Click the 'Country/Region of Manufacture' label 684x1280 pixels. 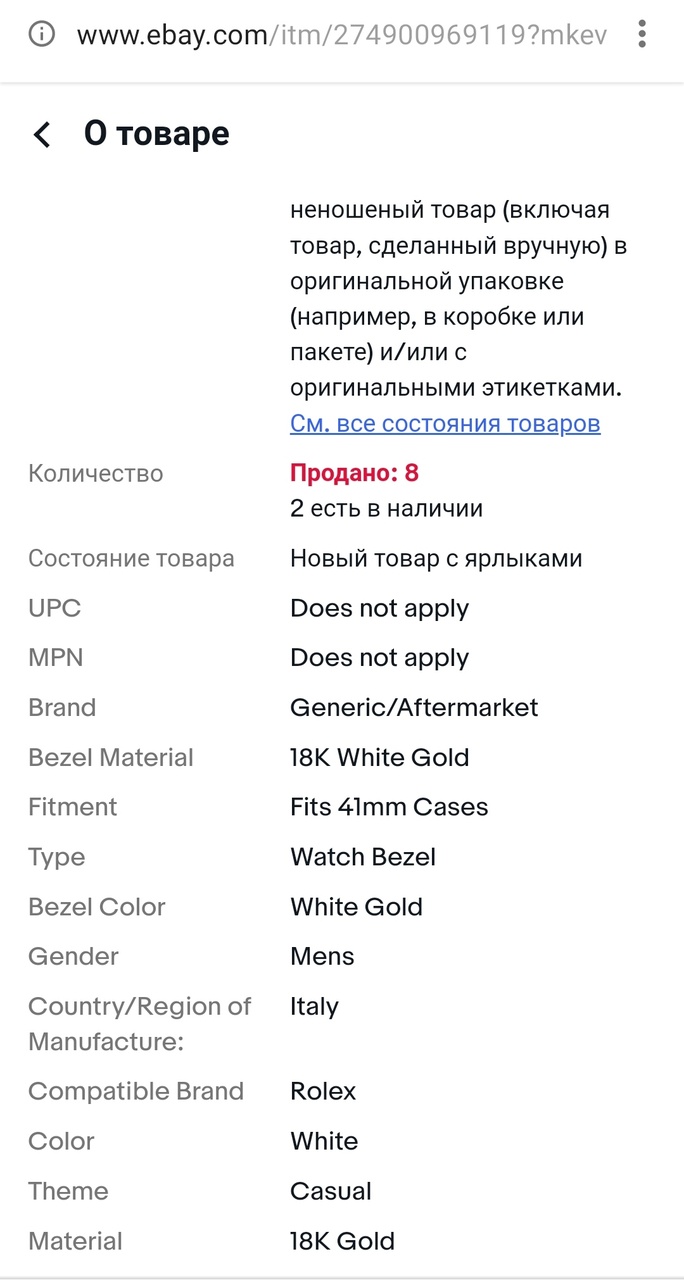(x=139, y=1024)
